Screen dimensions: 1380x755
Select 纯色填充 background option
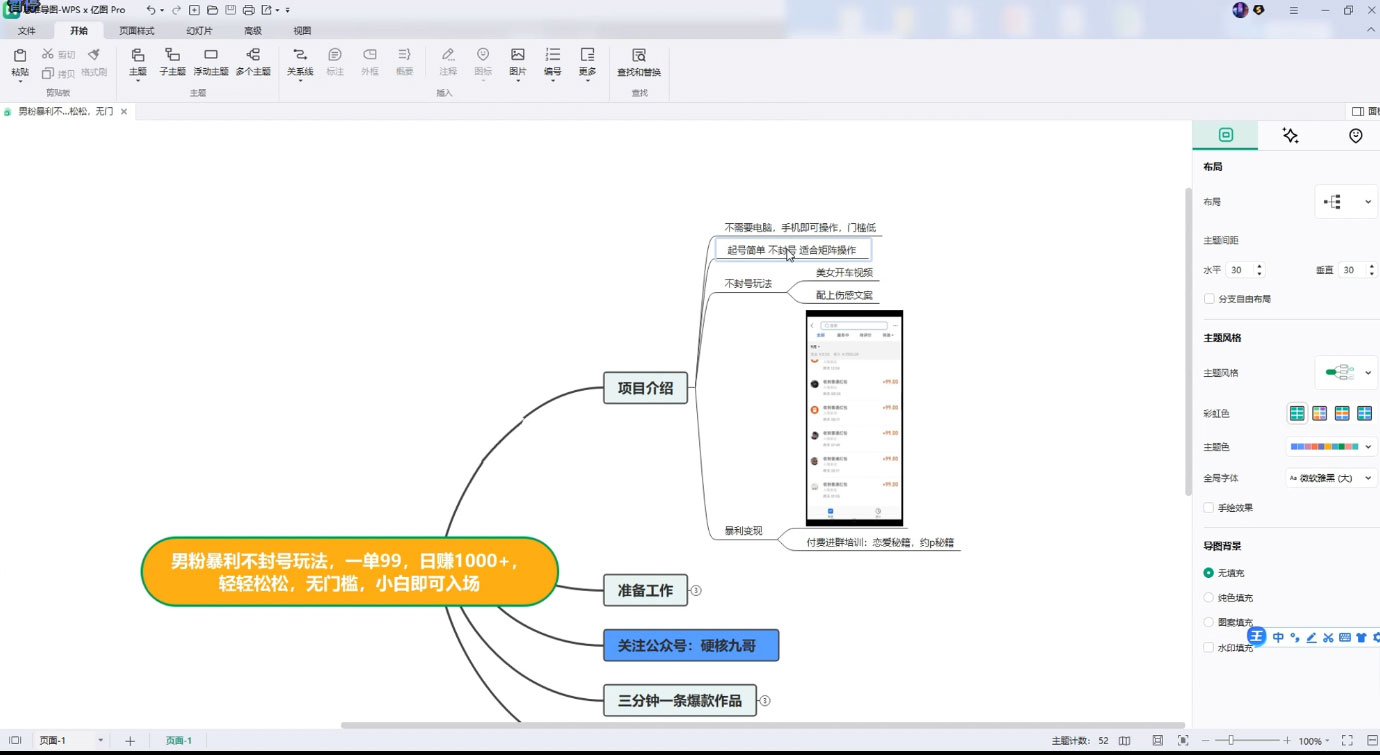click(1209, 598)
